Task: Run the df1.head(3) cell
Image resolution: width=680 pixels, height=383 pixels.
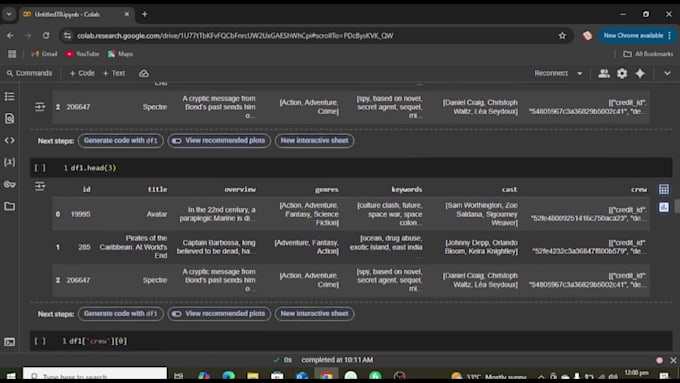Action: 40,168
